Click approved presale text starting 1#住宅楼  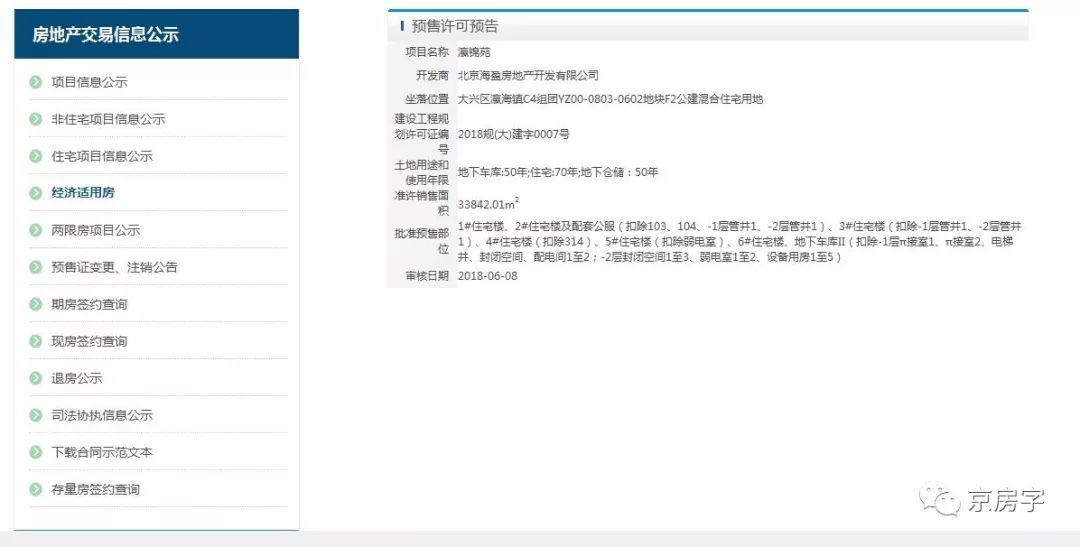[x=740, y=242]
